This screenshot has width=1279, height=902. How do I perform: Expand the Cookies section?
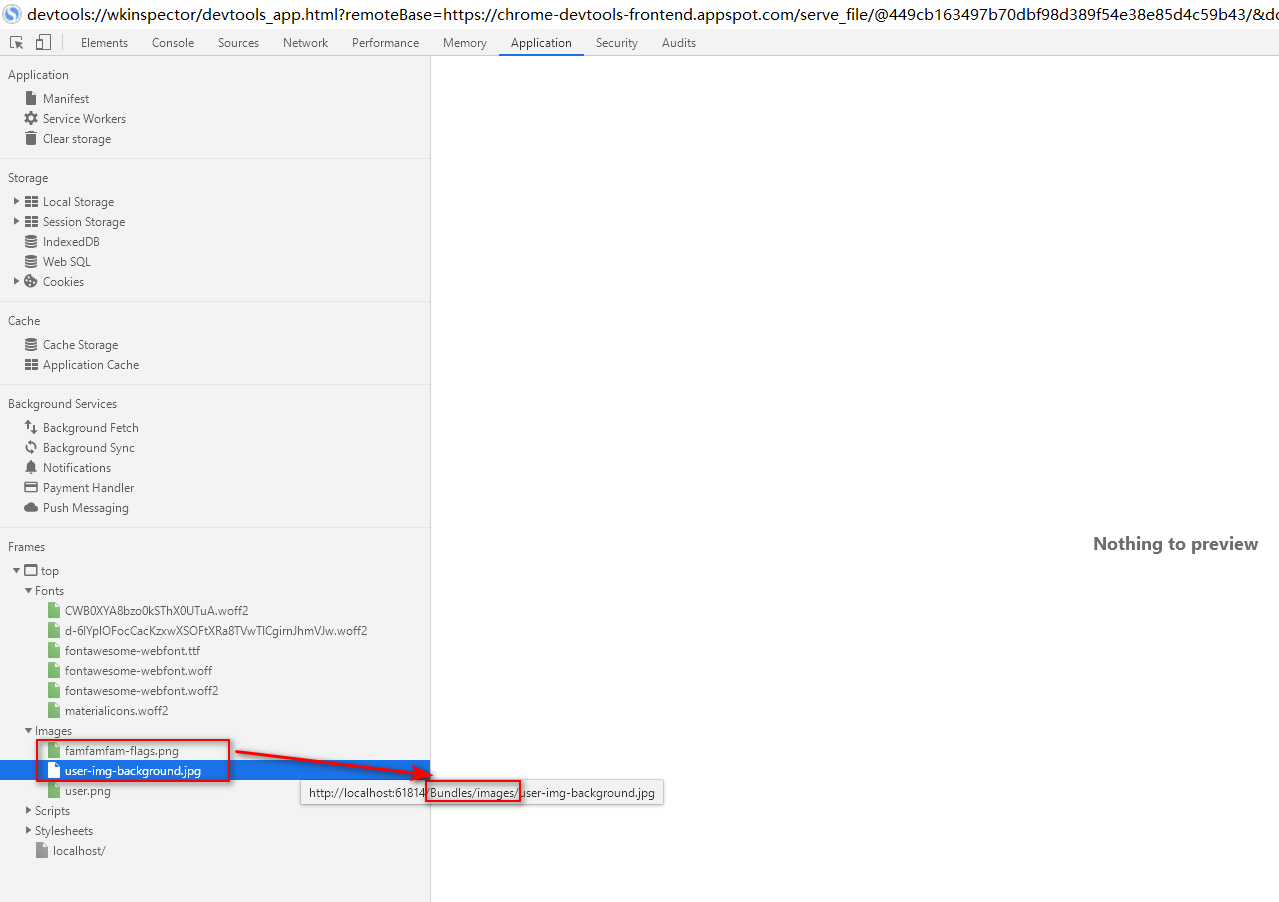coord(14,281)
